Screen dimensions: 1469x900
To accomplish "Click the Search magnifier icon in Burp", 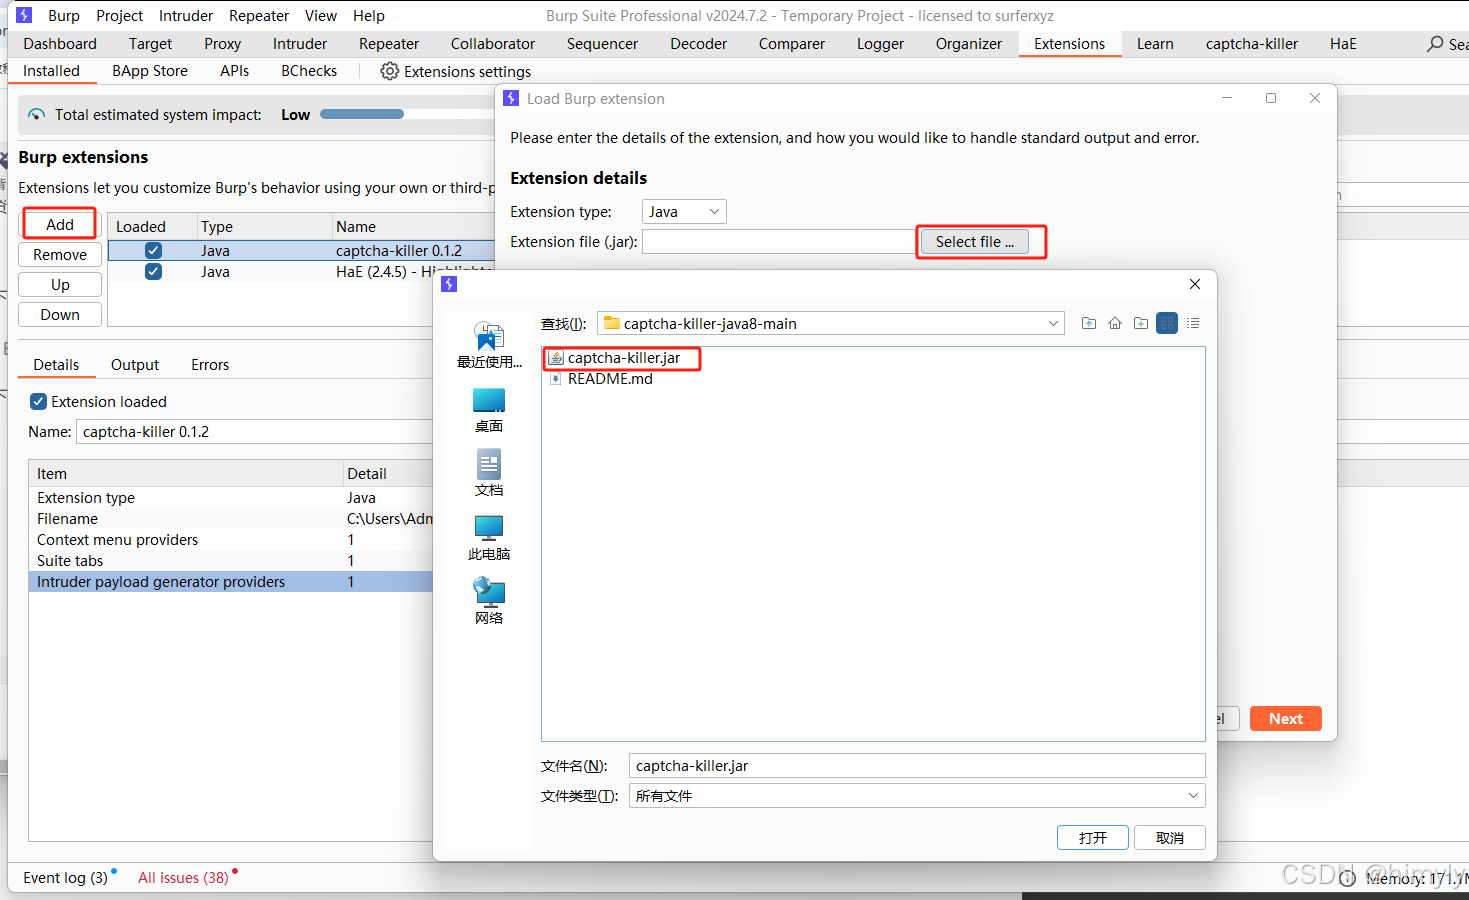I will click(x=1435, y=44).
